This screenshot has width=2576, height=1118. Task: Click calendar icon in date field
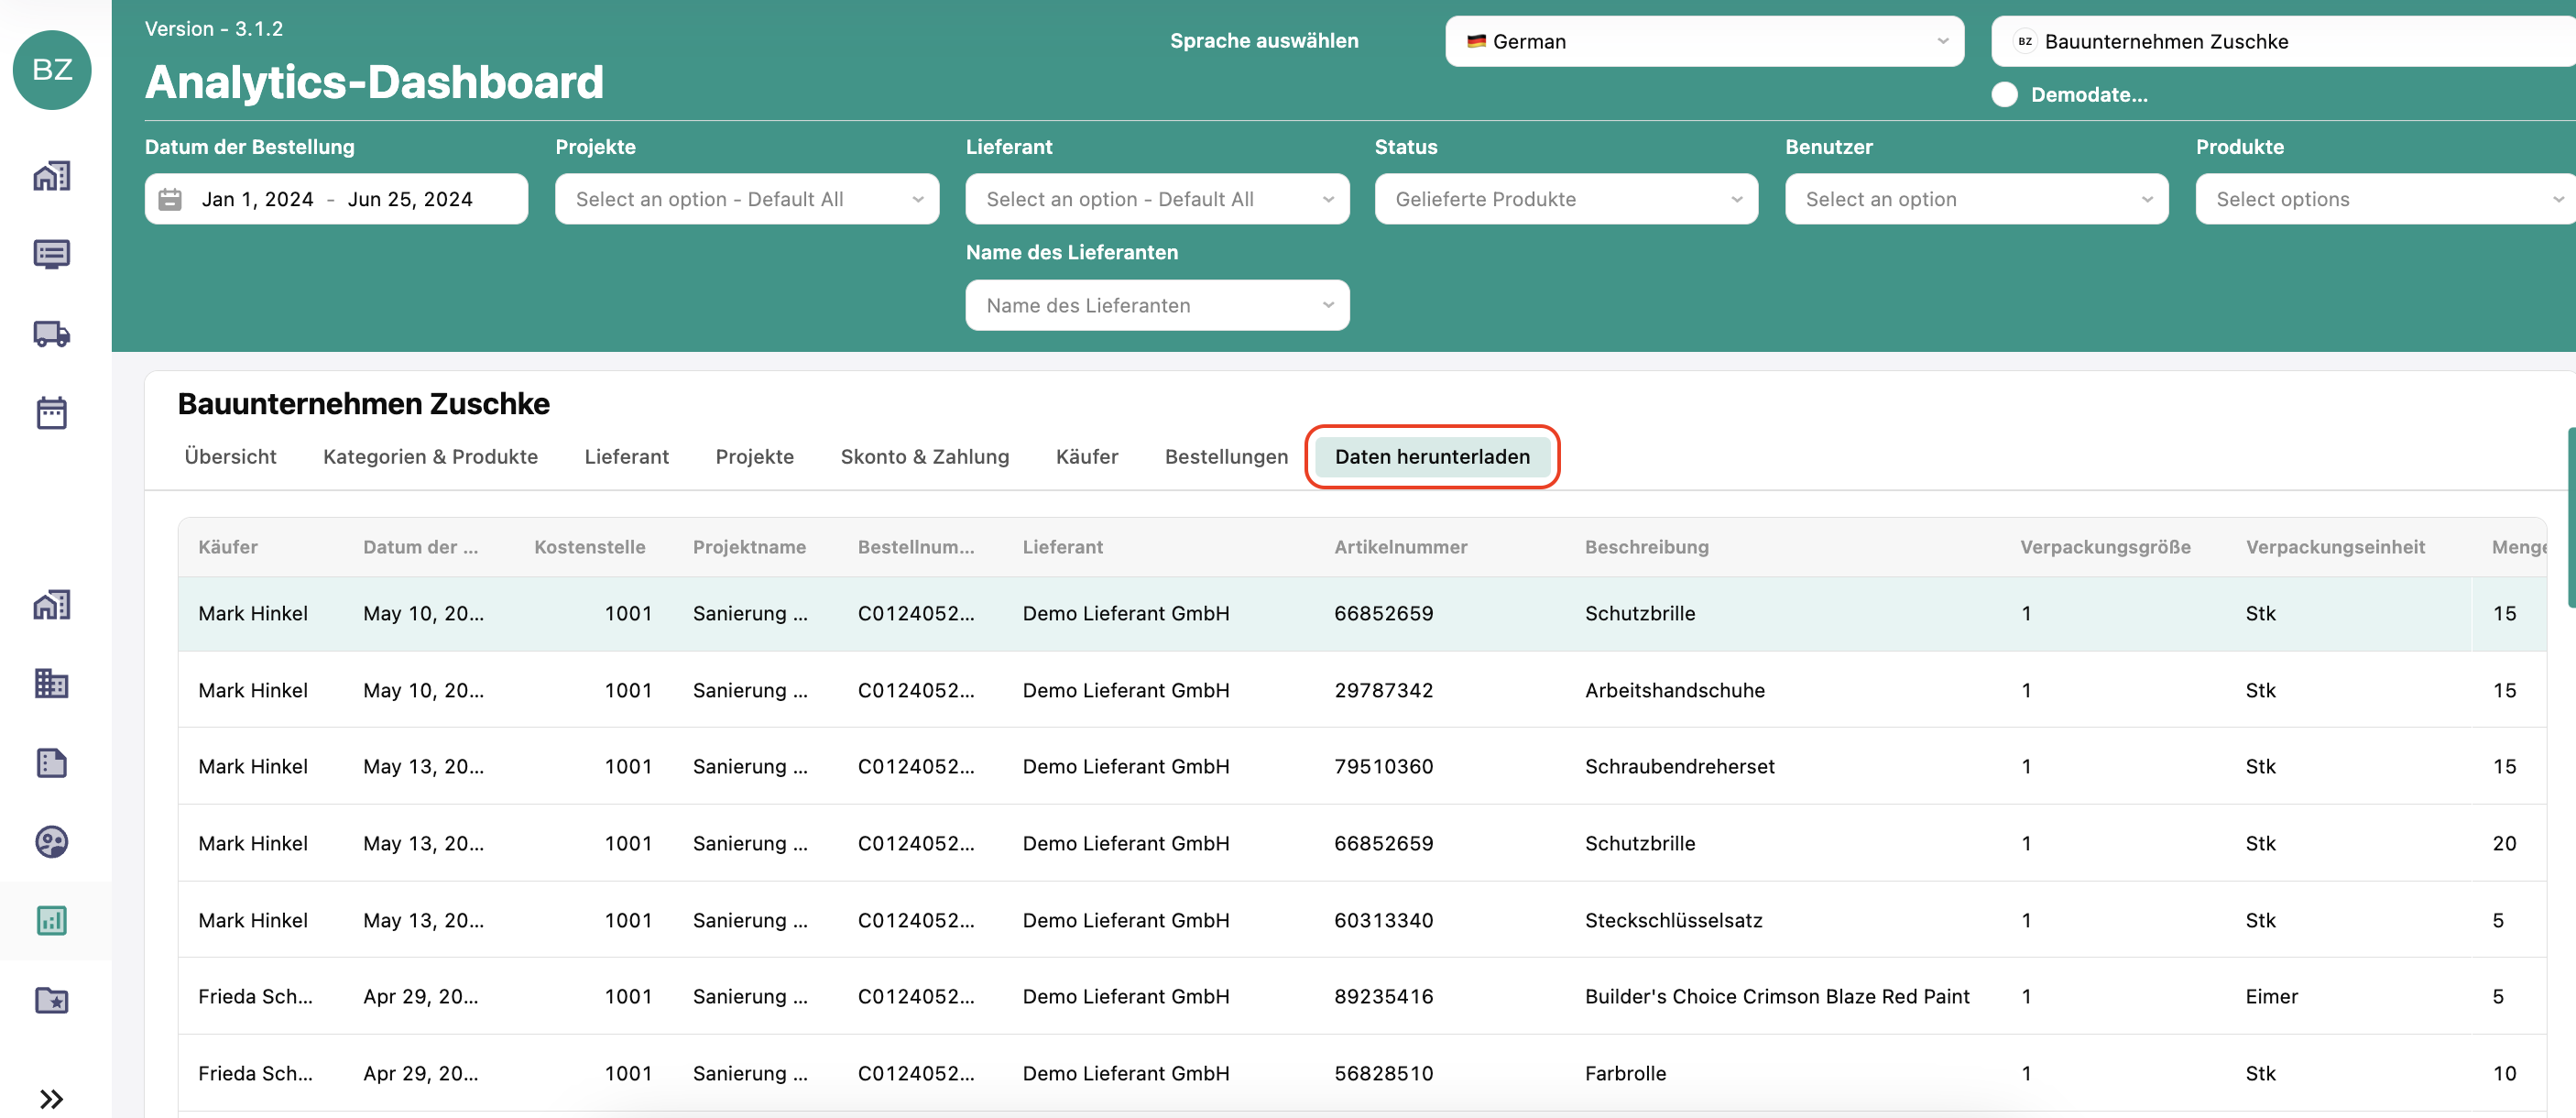(171, 199)
